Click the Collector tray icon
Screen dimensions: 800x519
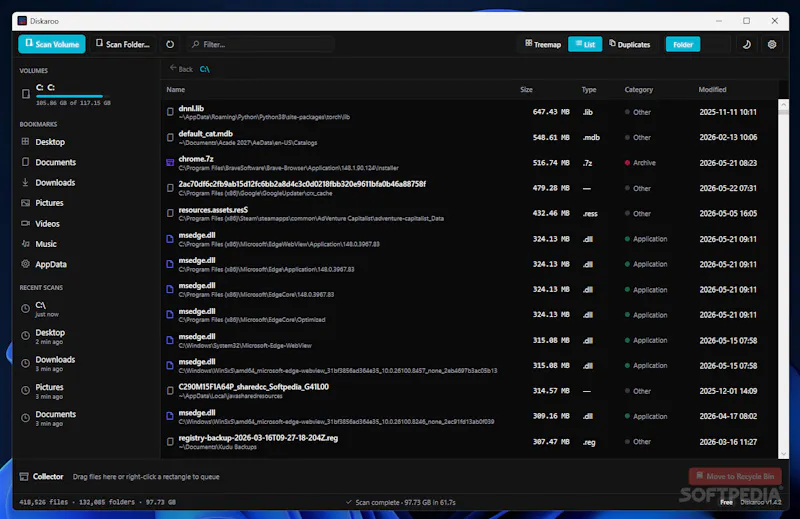(x=24, y=477)
